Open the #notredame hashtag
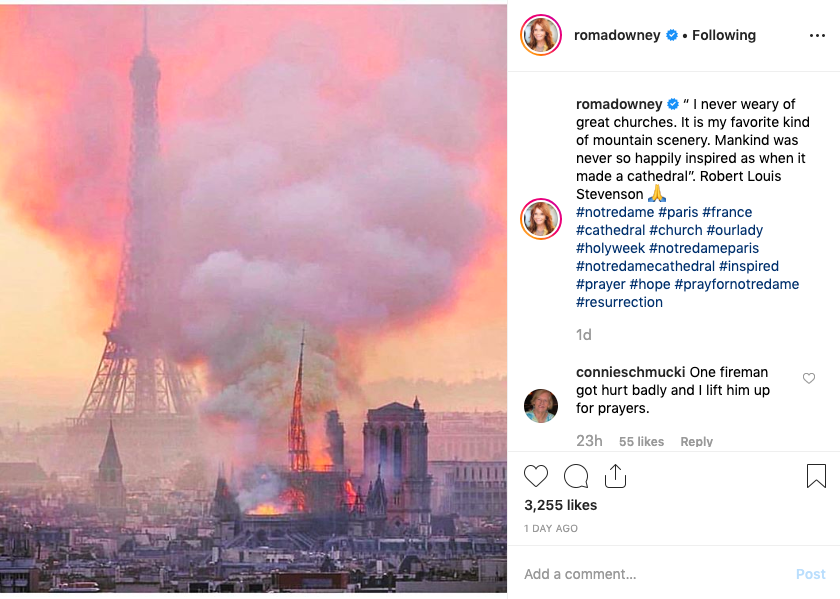The image size is (840, 599). point(614,212)
